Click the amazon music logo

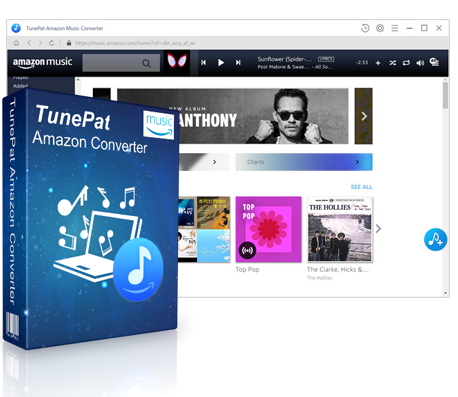pos(42,63)
